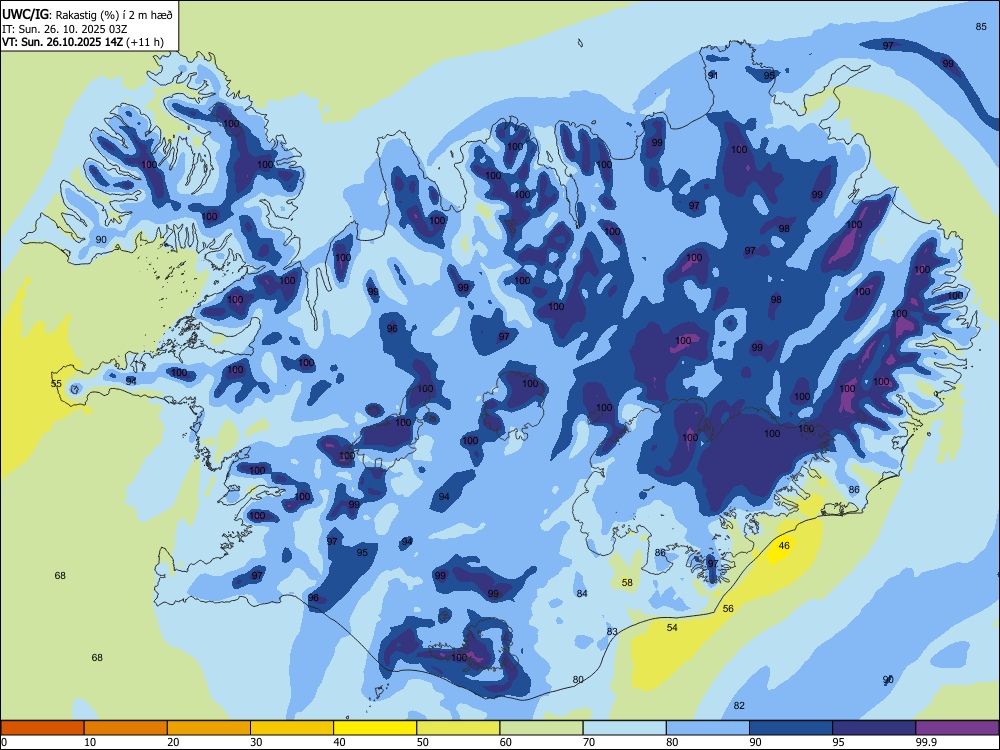Click the legend label 40
Screen dimensions: 1000x750
click(339, 742)
